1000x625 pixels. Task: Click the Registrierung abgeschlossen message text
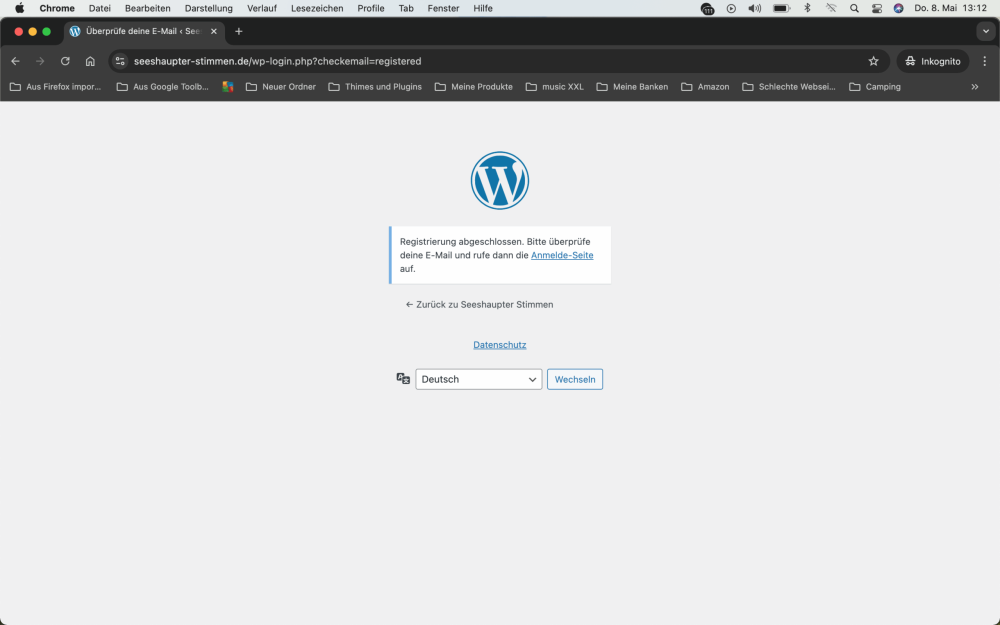tap(496, 255)
